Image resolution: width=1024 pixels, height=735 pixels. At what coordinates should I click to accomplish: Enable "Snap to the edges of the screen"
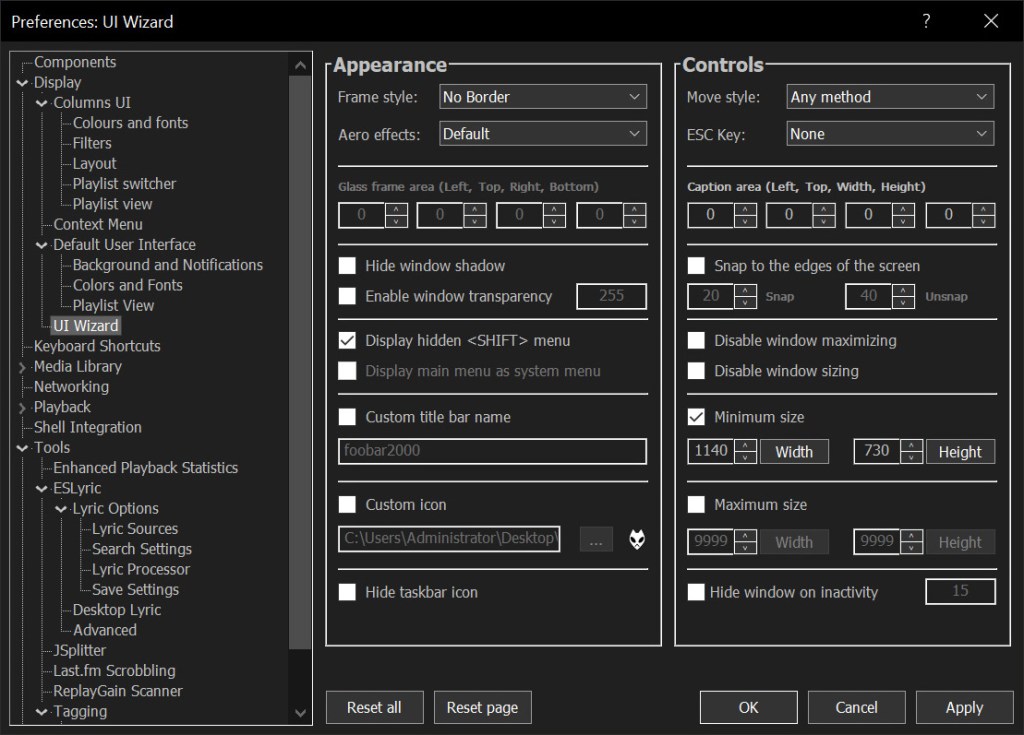coord(695,265)
